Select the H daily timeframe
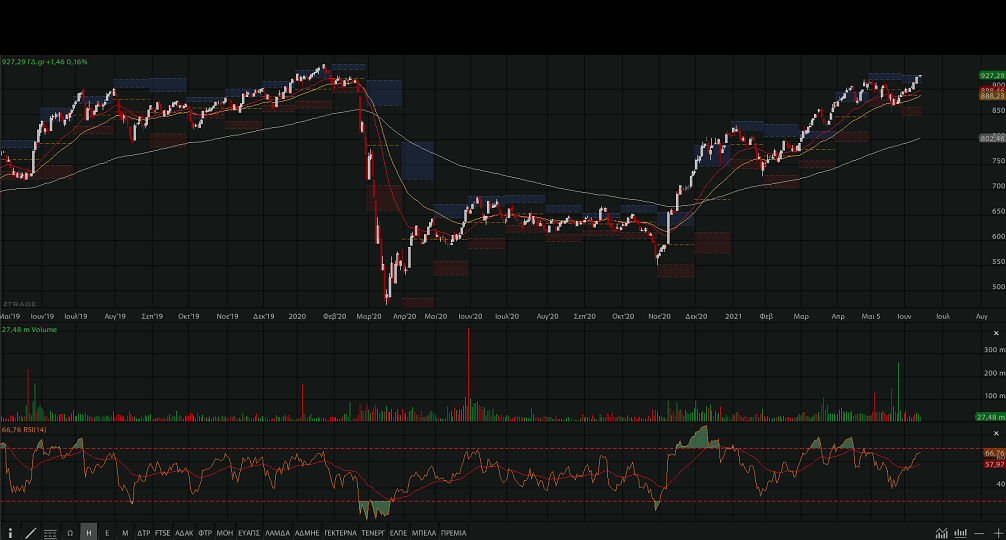1006x540 pixels. coord(89,533)
